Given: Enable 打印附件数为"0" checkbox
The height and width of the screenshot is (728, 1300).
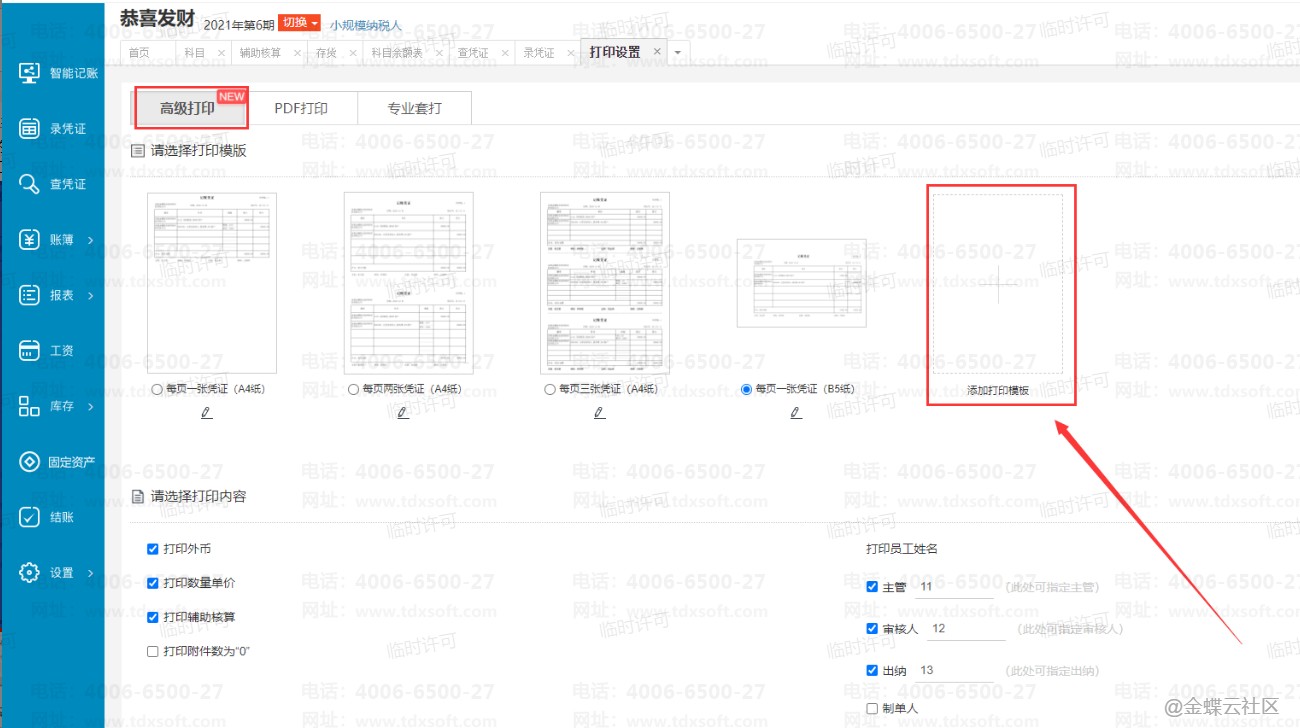Looking at the screenshot, I should 153,651.
